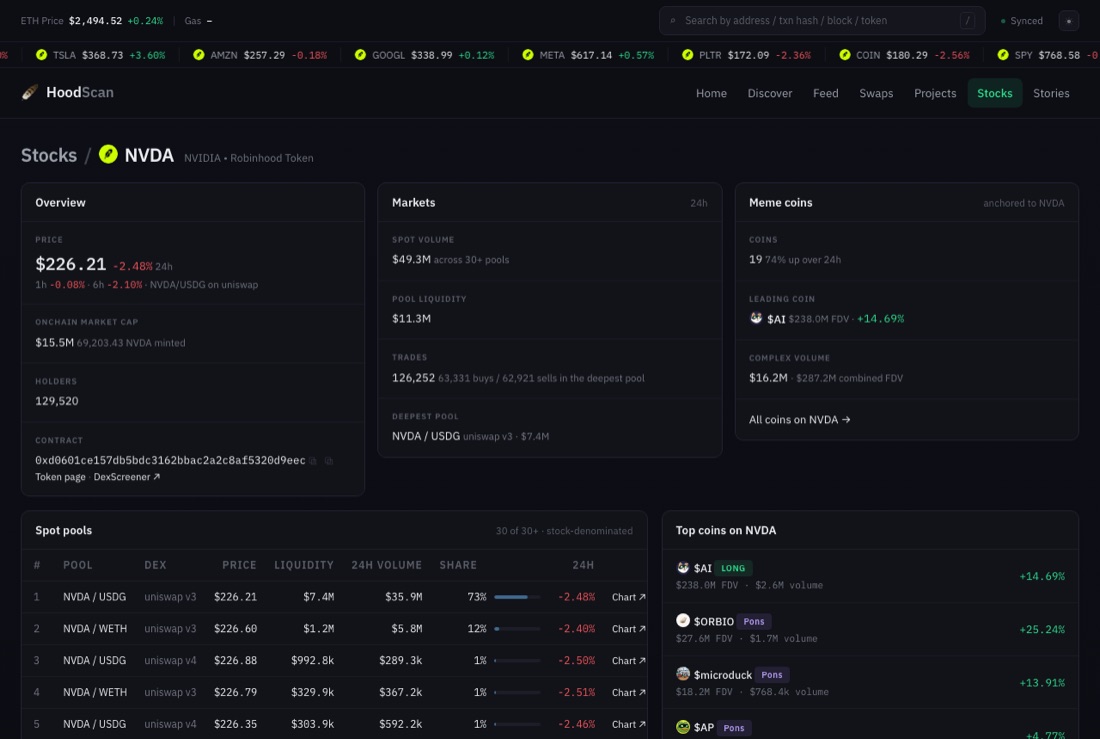Open Chart link for row 2 NVDA / WETH
The width and height of the screenshot is (1100, 739).
628,629
